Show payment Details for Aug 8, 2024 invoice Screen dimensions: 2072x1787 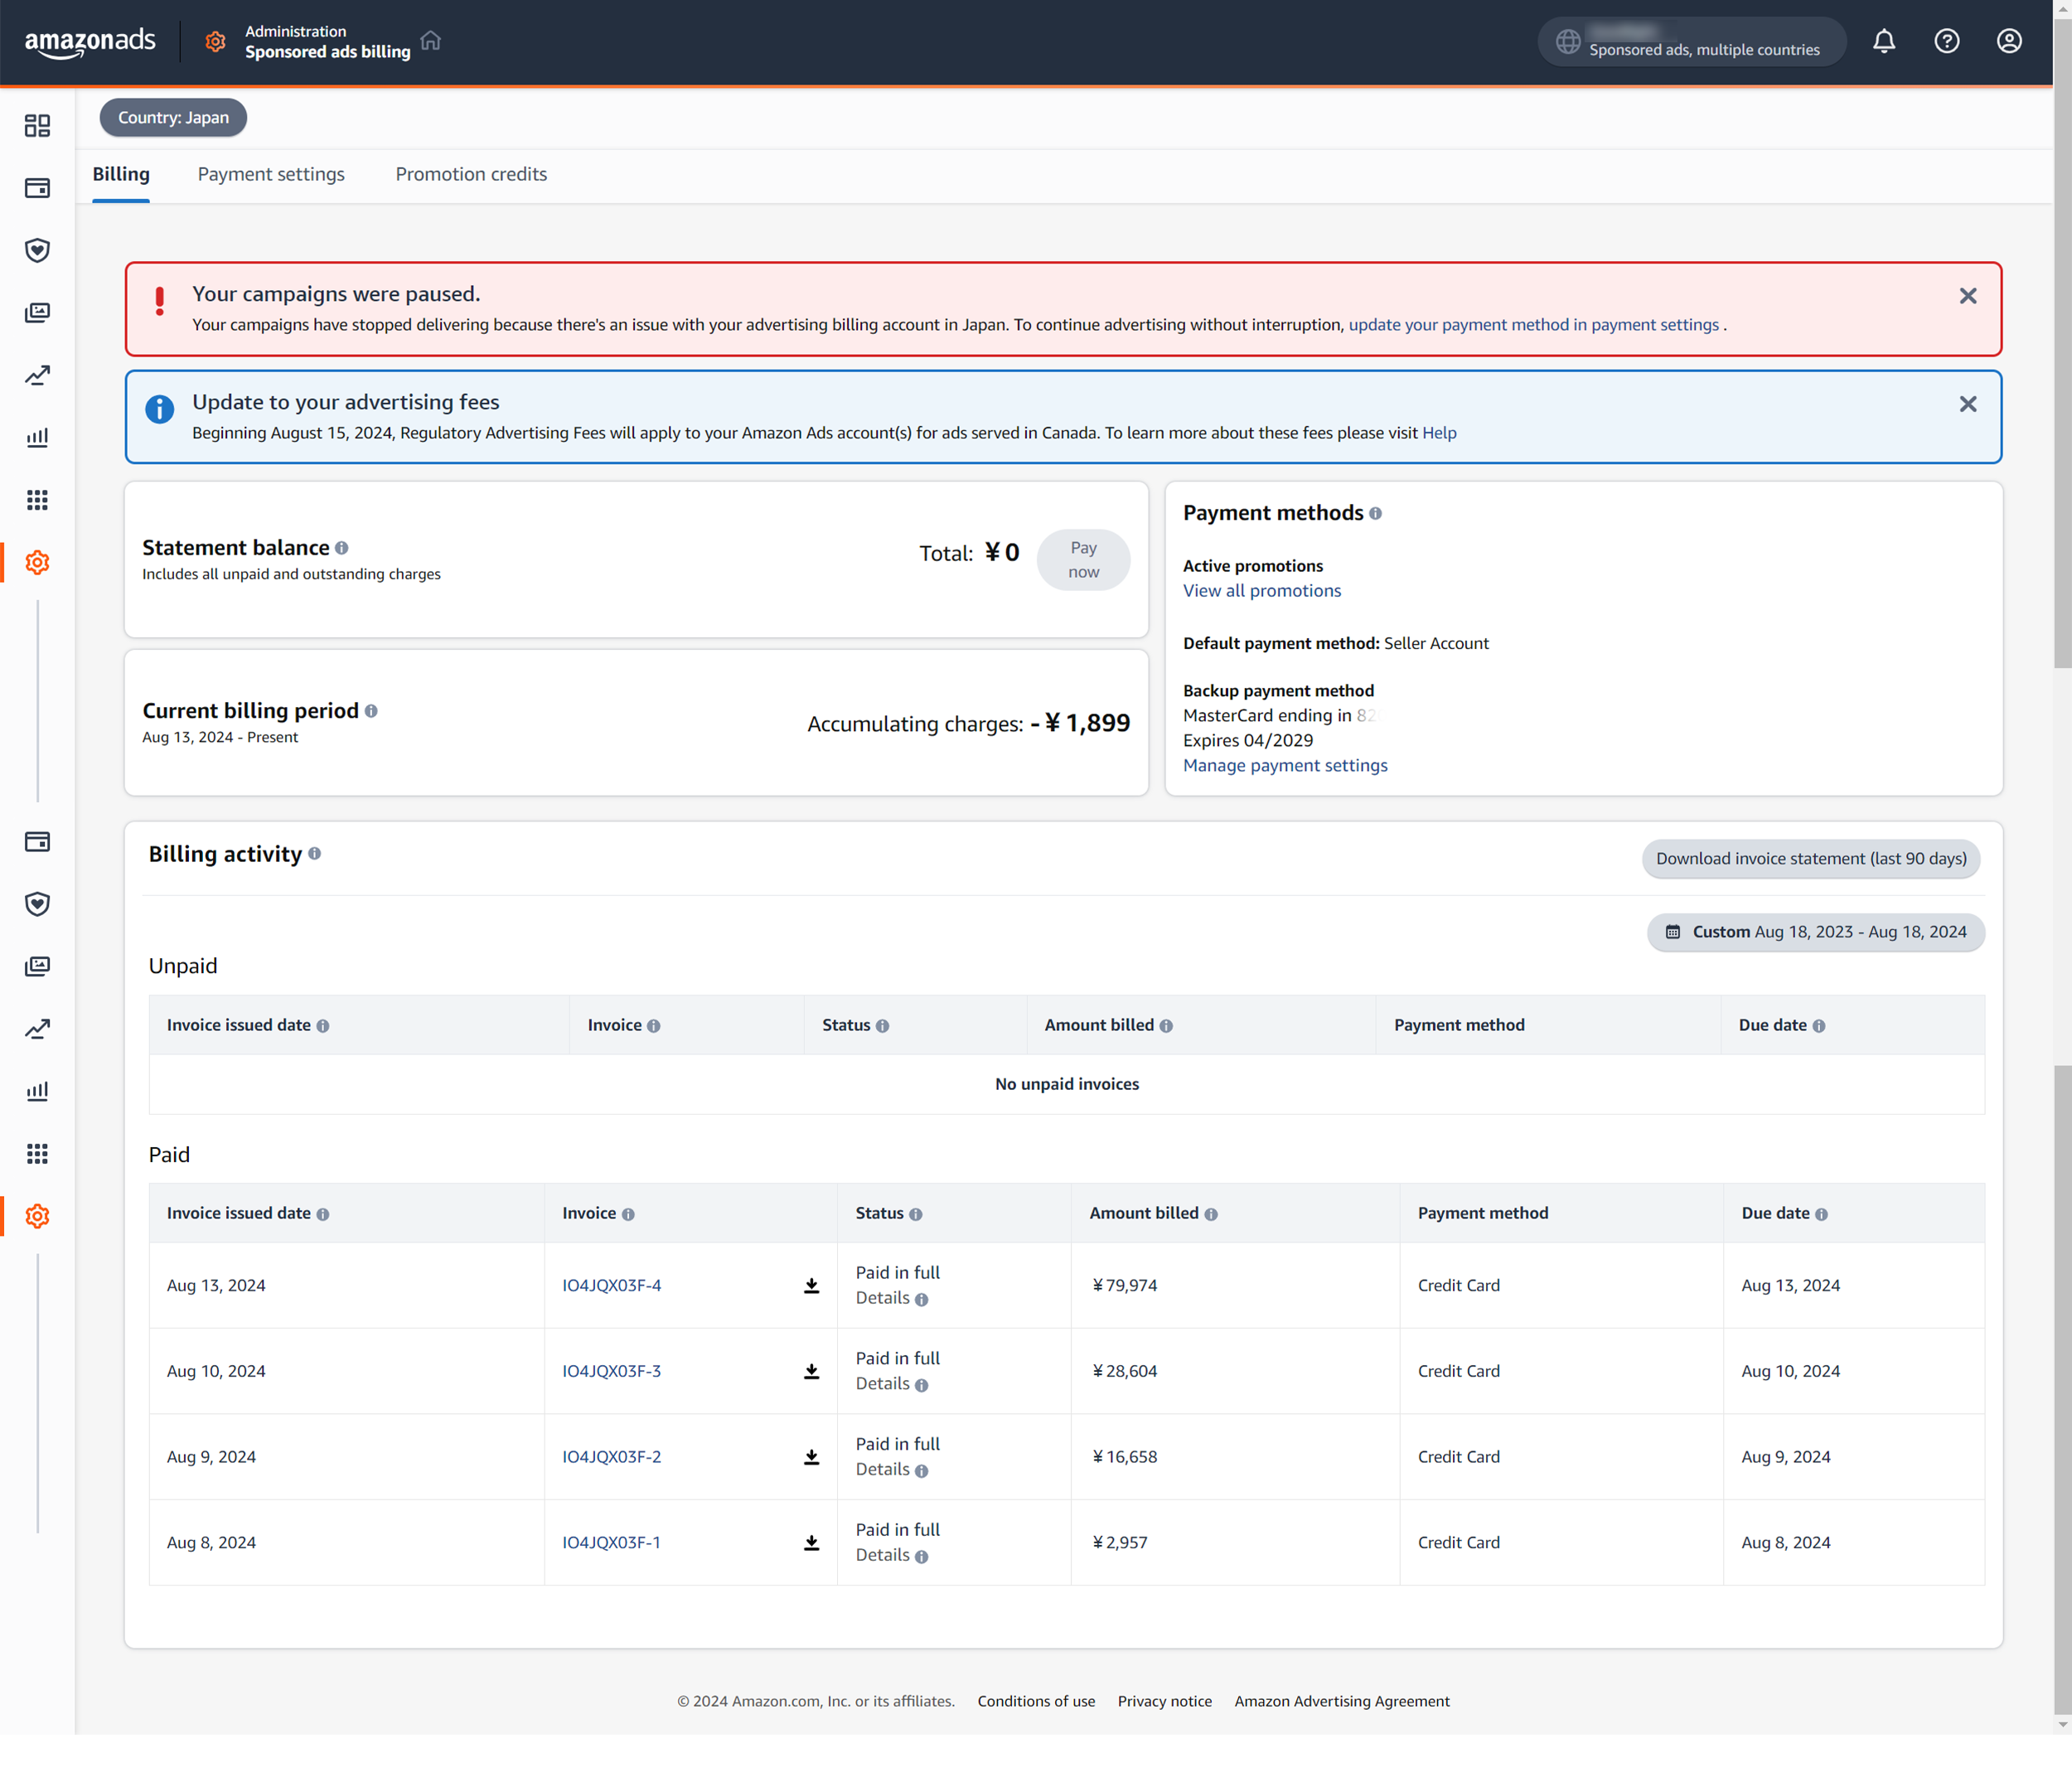(891, 1555)
